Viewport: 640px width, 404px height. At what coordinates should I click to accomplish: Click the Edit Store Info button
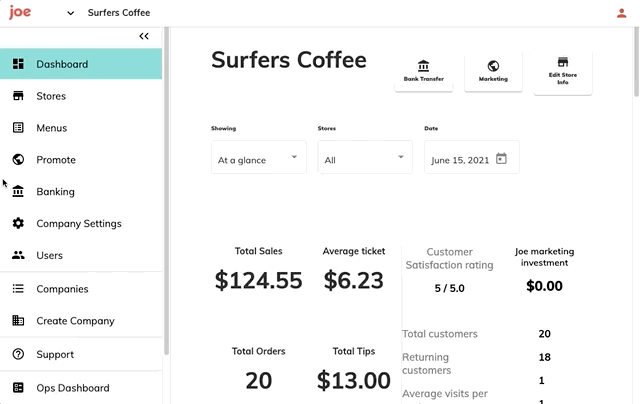point(563,73)
